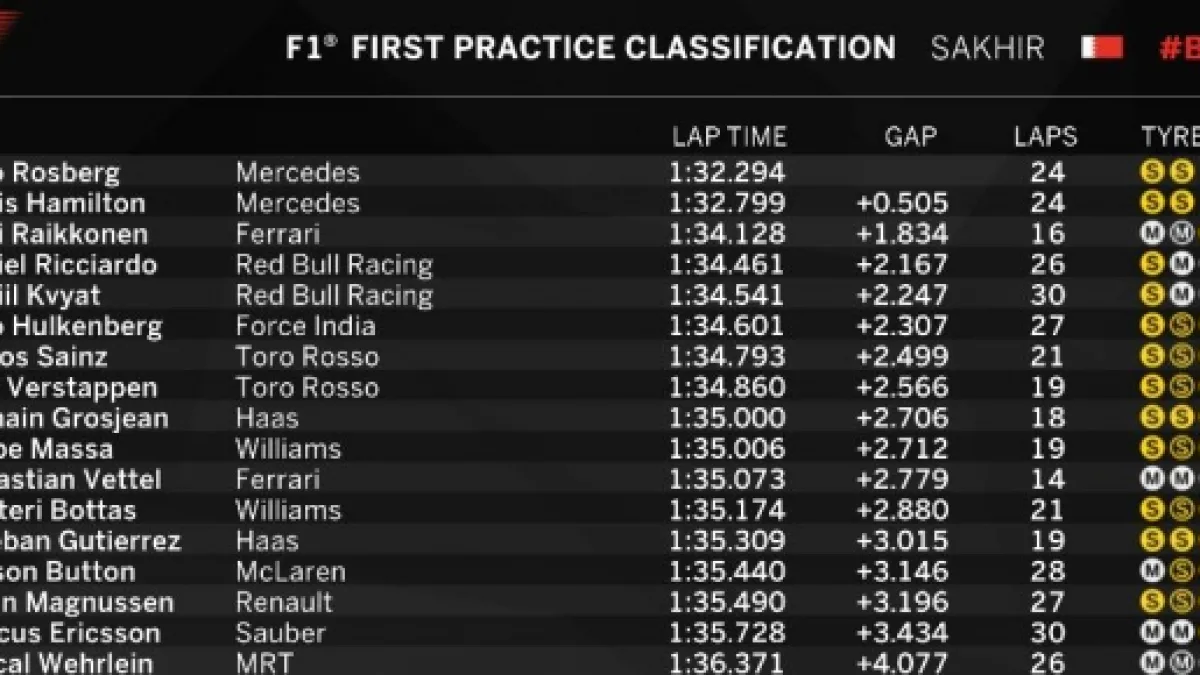Select the Force India team name
The height and width of the screenshot is (675, 1200).
point(305,326)
